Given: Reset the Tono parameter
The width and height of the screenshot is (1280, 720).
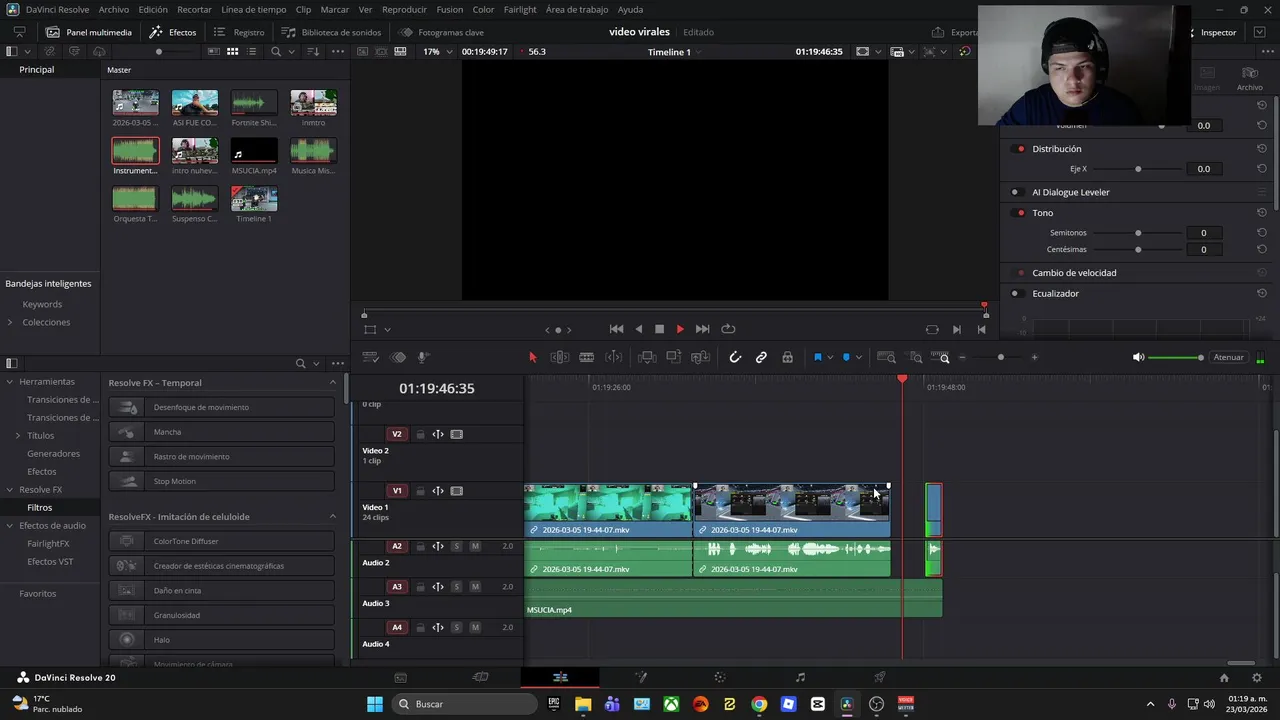Looking at the screenshot, I should [x=1262, y=213].
